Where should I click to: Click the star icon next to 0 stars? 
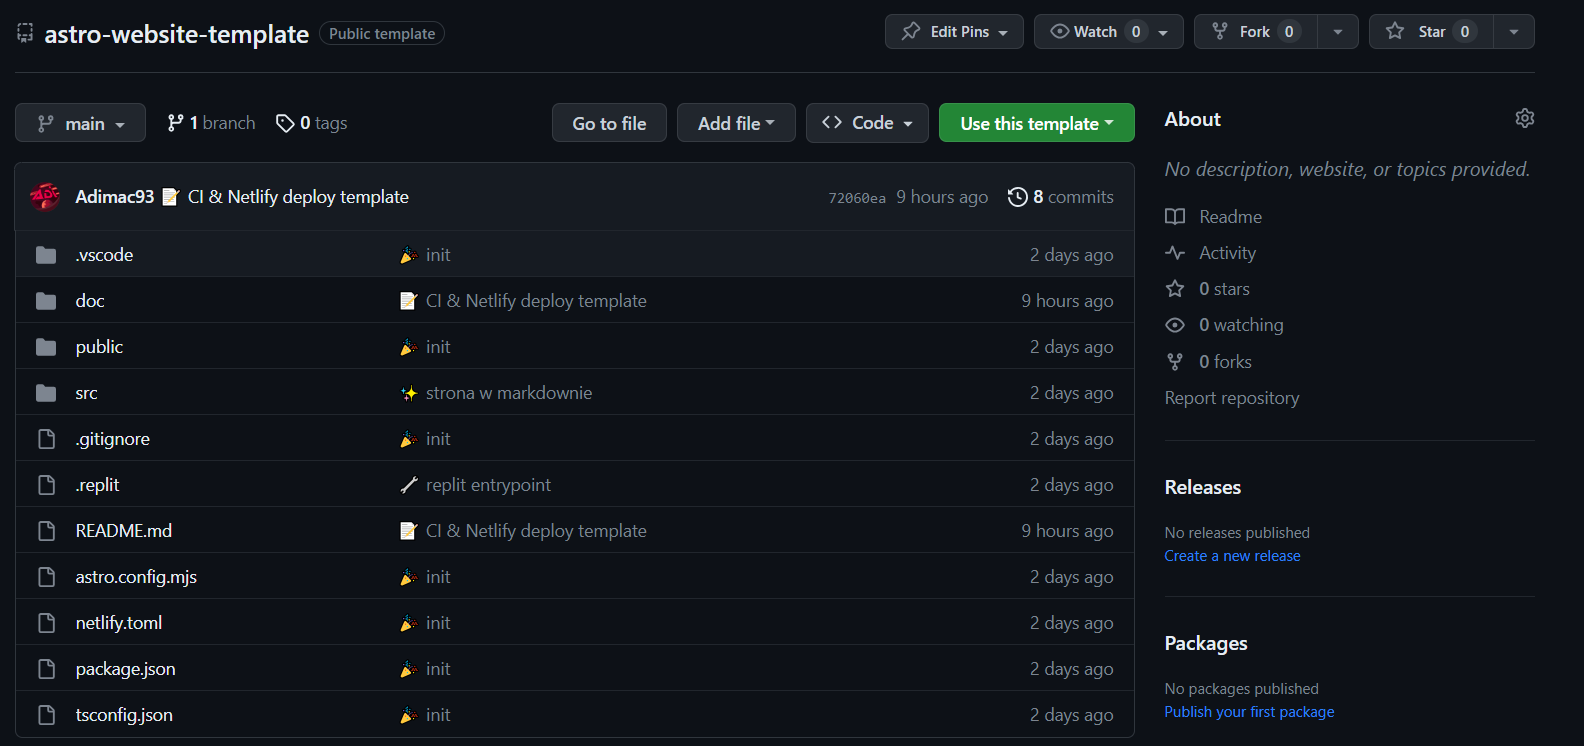(x=1175, y=289)
